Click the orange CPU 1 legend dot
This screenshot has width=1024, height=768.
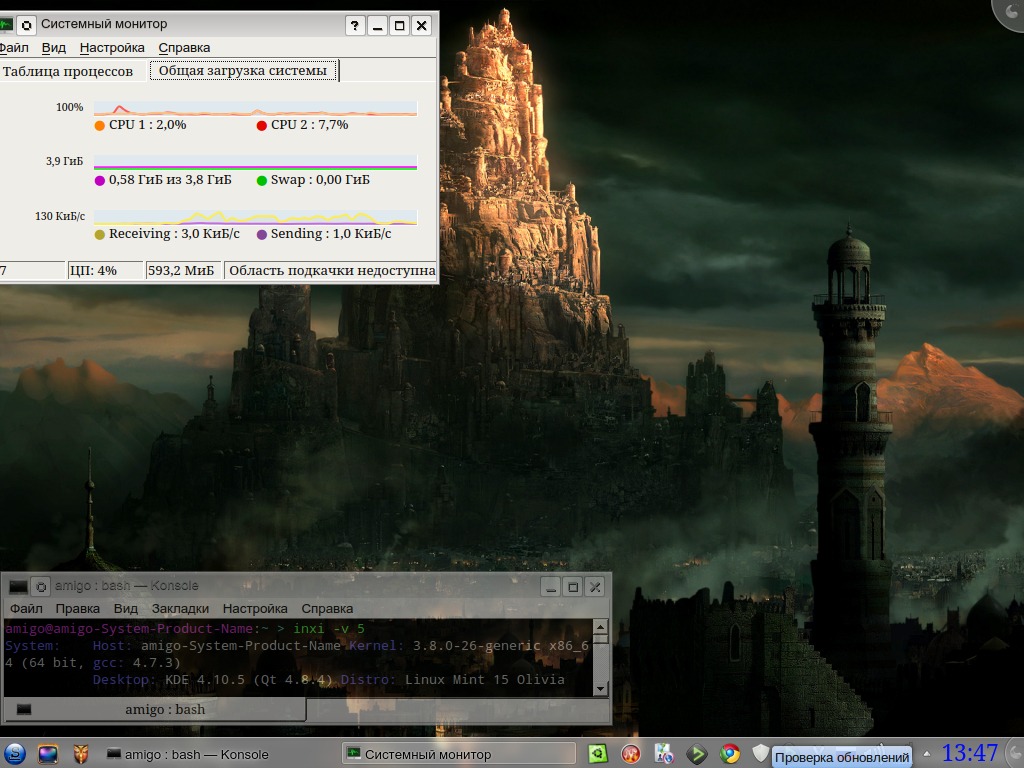[x=100, y=125]
